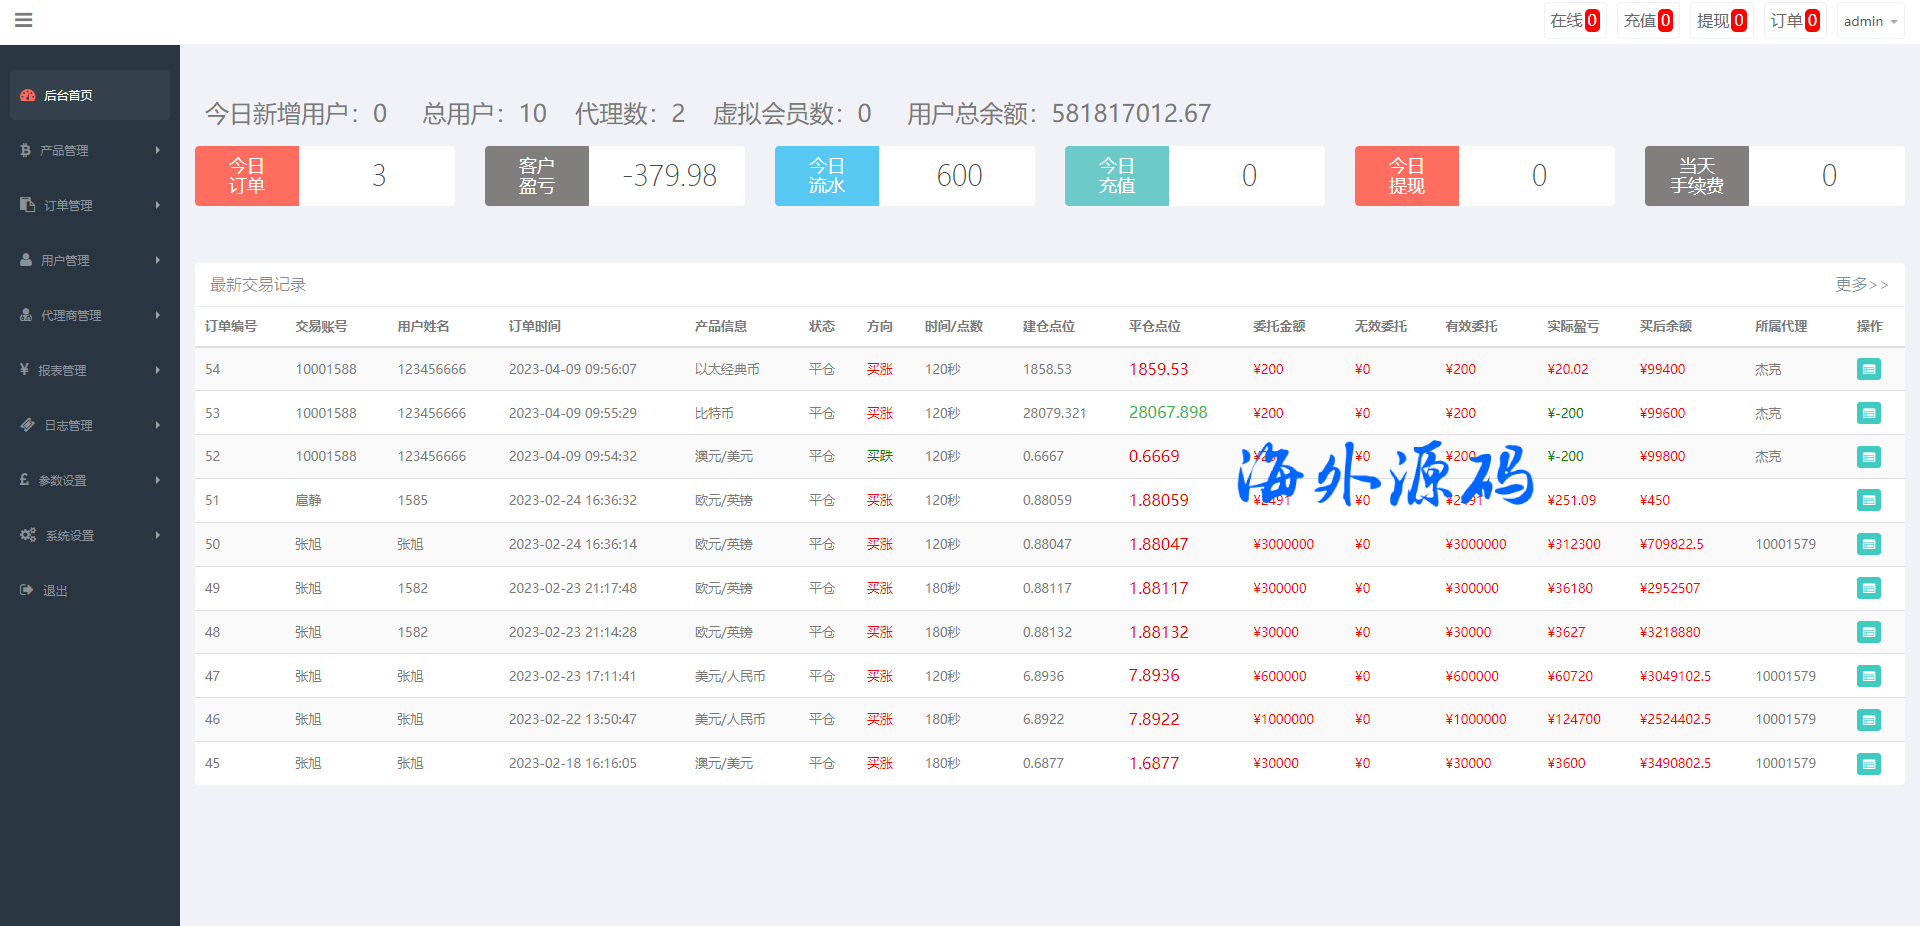Click action icon for order 53
This screenshot has width=1920, height=926.
(x=1868, y=413)
